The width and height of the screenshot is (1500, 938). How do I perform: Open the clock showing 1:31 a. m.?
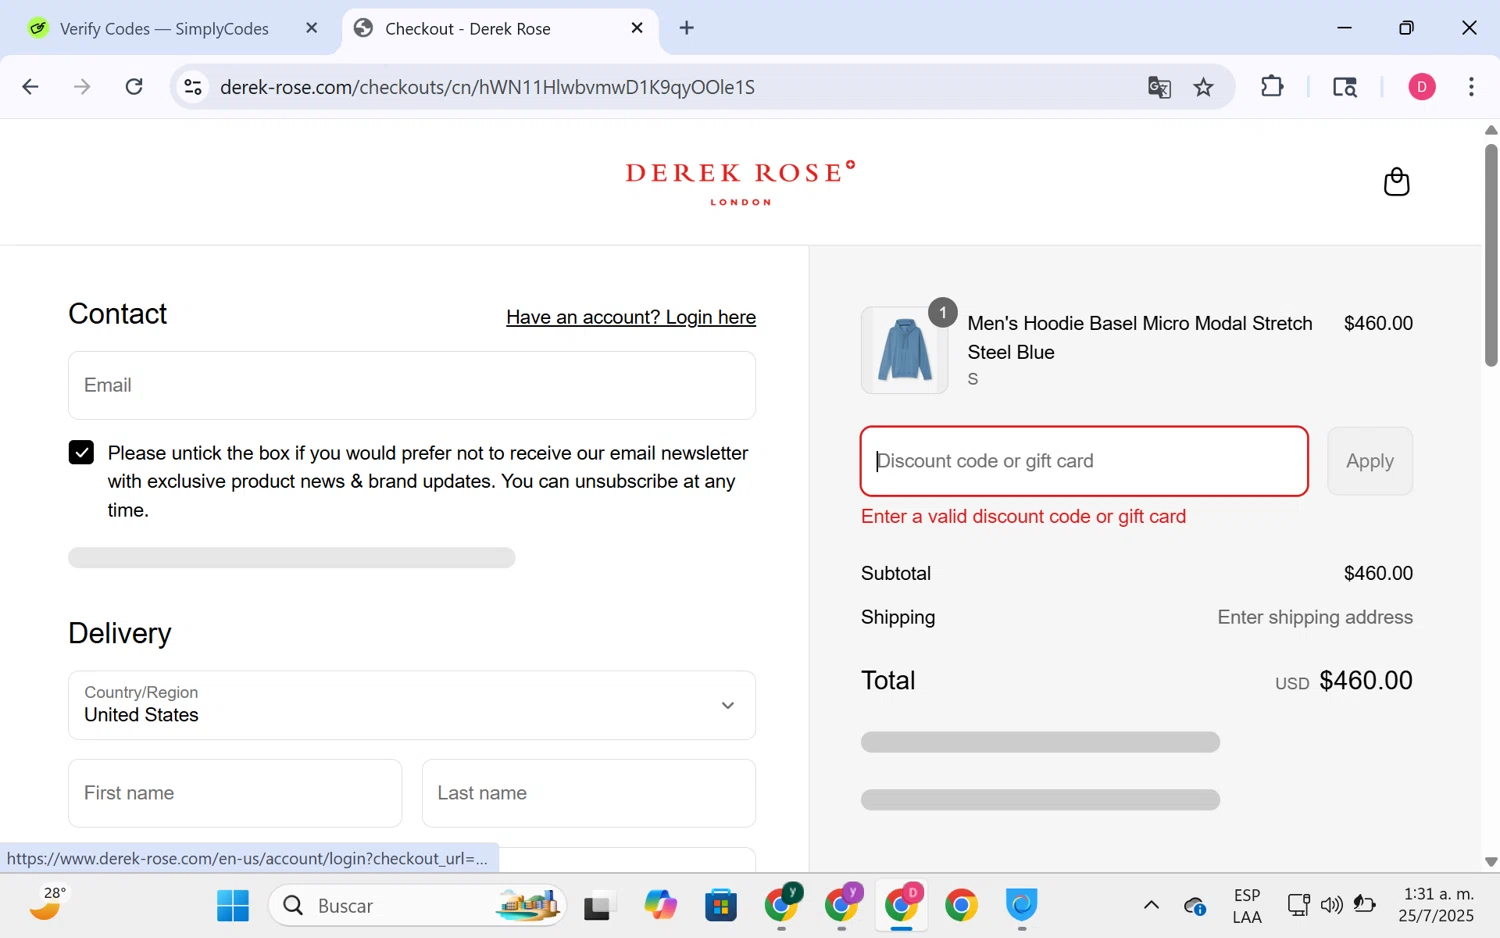(x=1436, y=905)
